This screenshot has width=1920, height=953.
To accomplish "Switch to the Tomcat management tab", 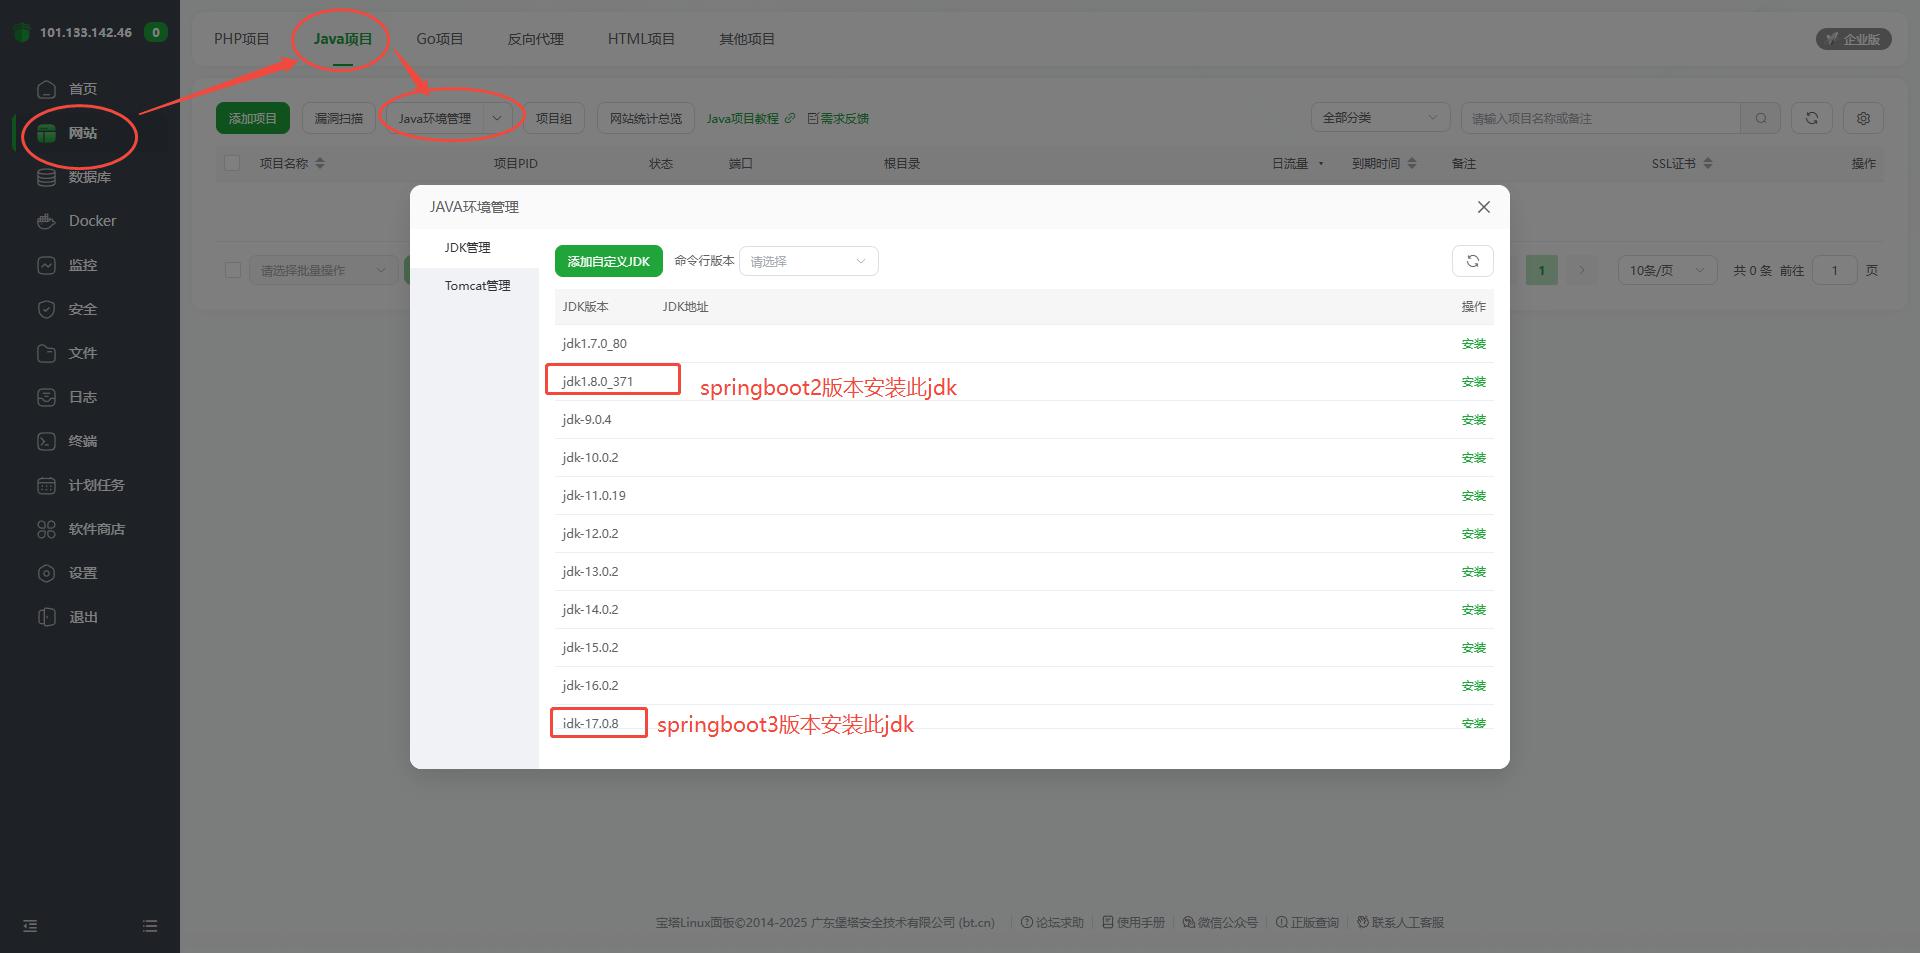I will pos(477,286).
